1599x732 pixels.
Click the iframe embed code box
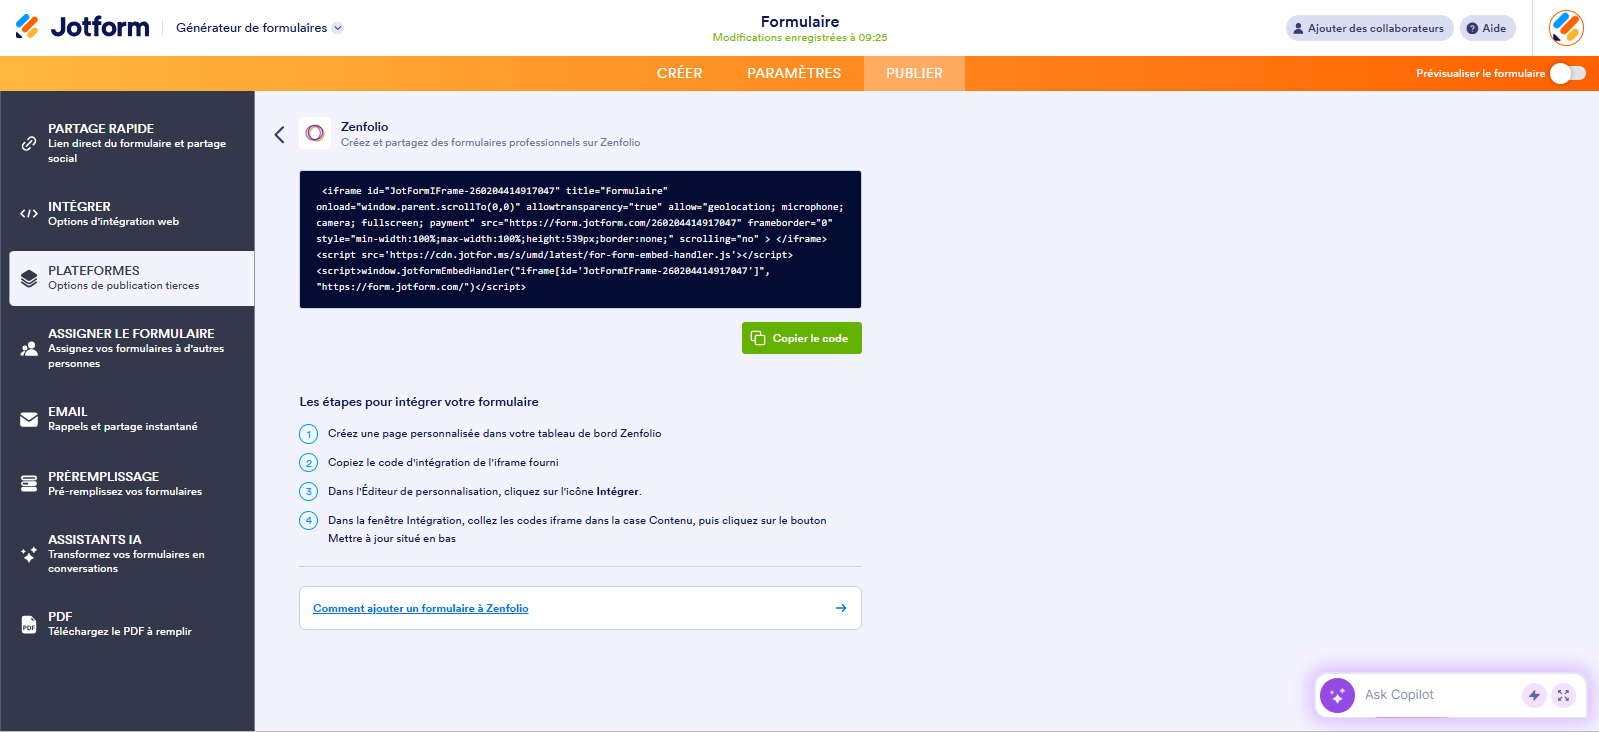[x=580, y=239]
